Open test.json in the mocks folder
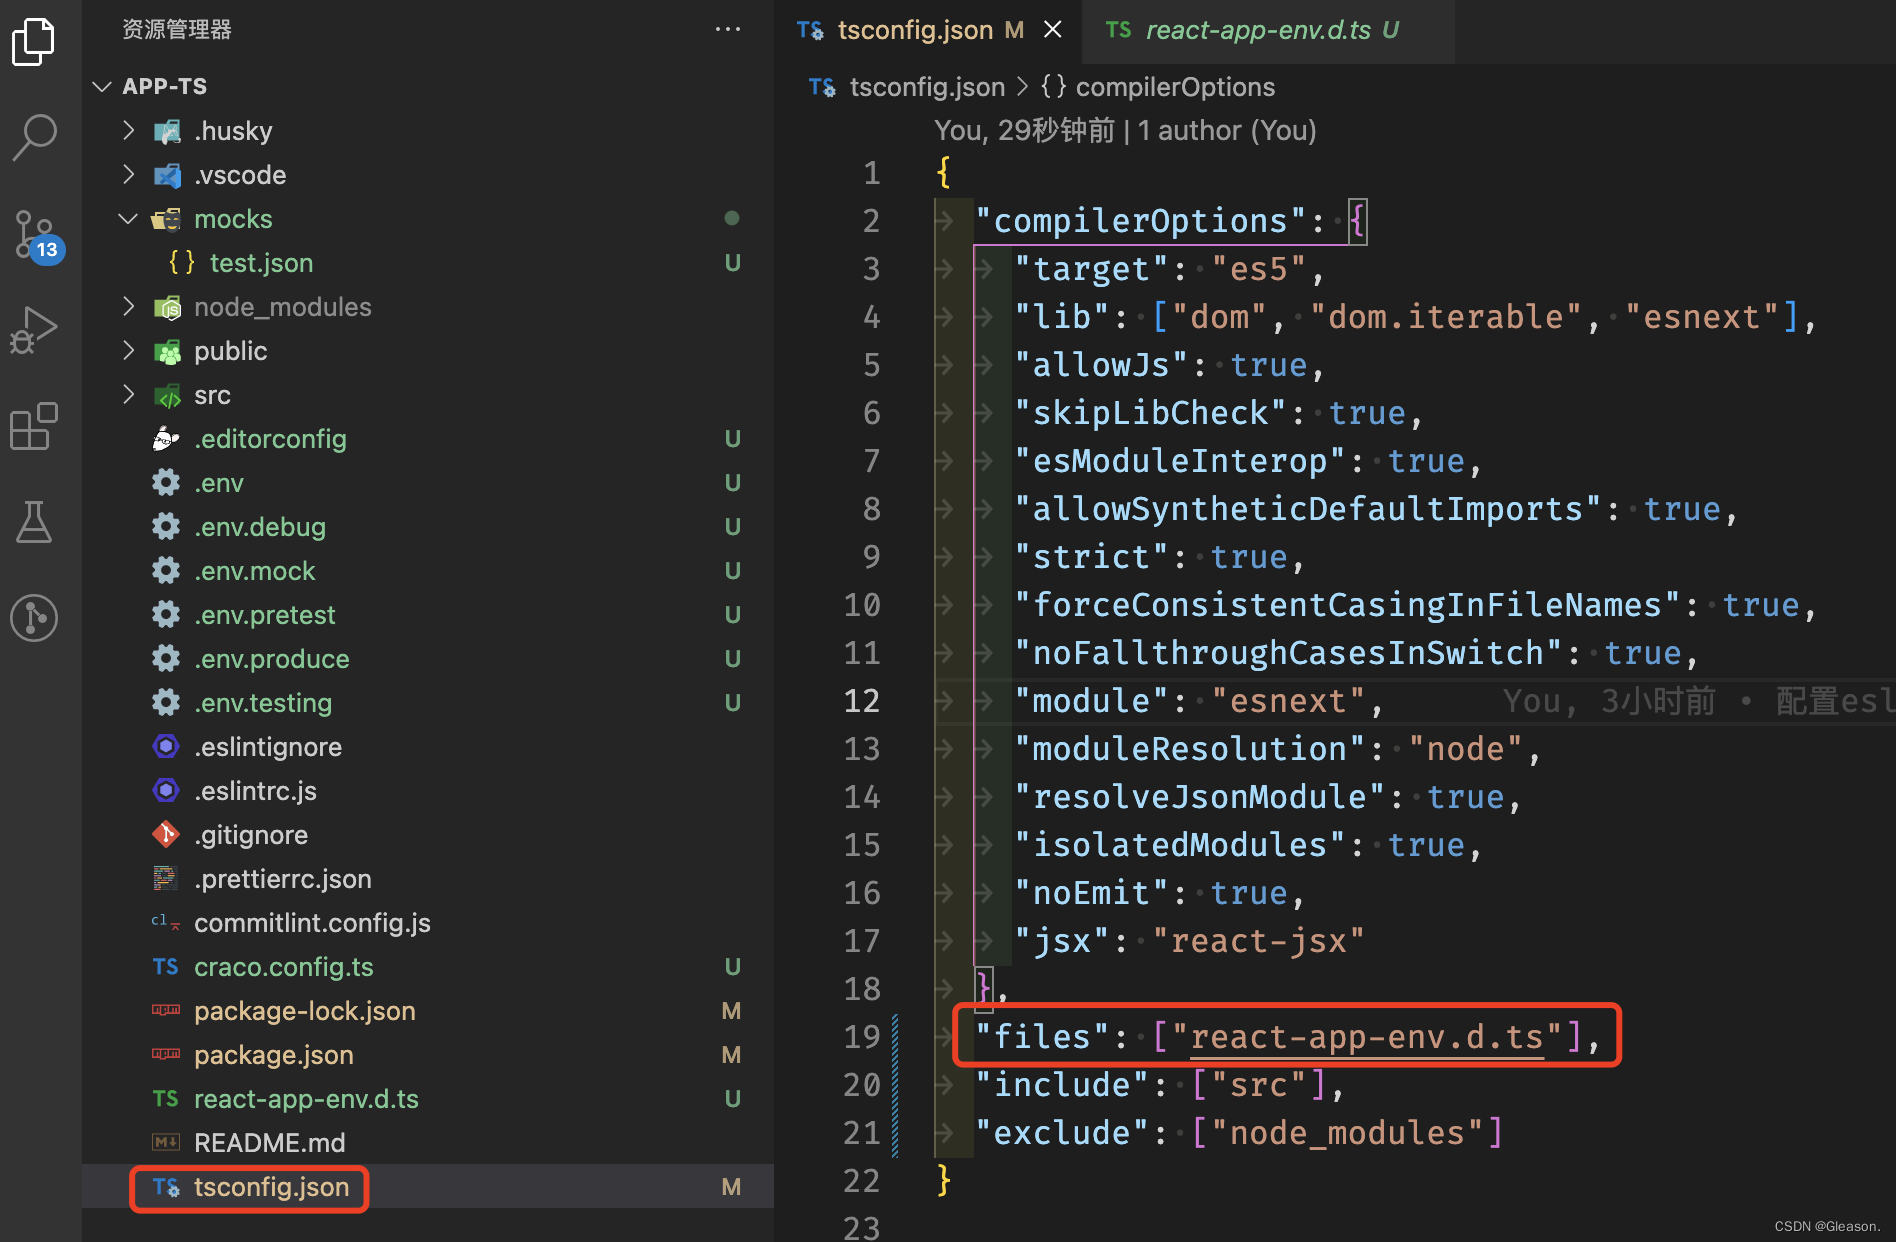Viewport: 1896px width, 1242px height. [428, 262]
